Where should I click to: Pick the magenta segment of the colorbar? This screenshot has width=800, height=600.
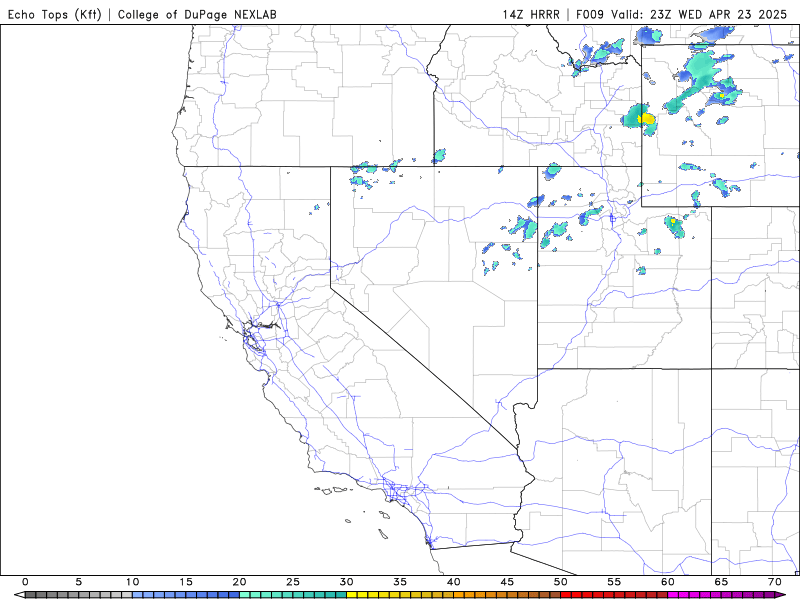[721, 595]
